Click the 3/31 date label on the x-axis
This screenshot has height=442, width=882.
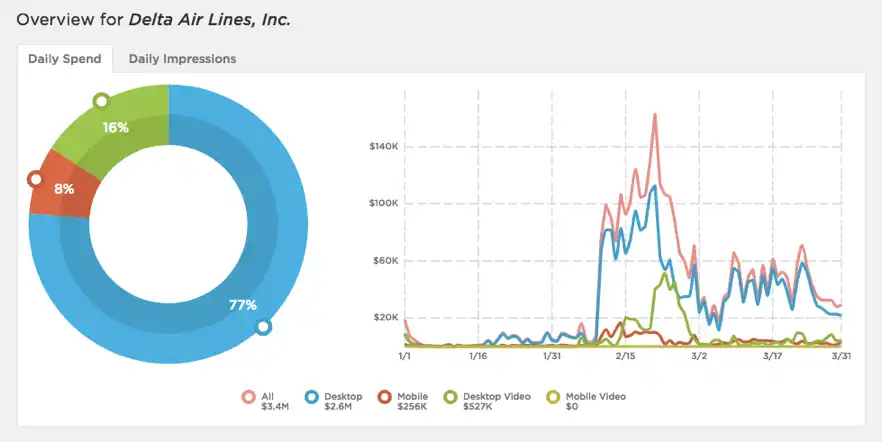point(840,356)
